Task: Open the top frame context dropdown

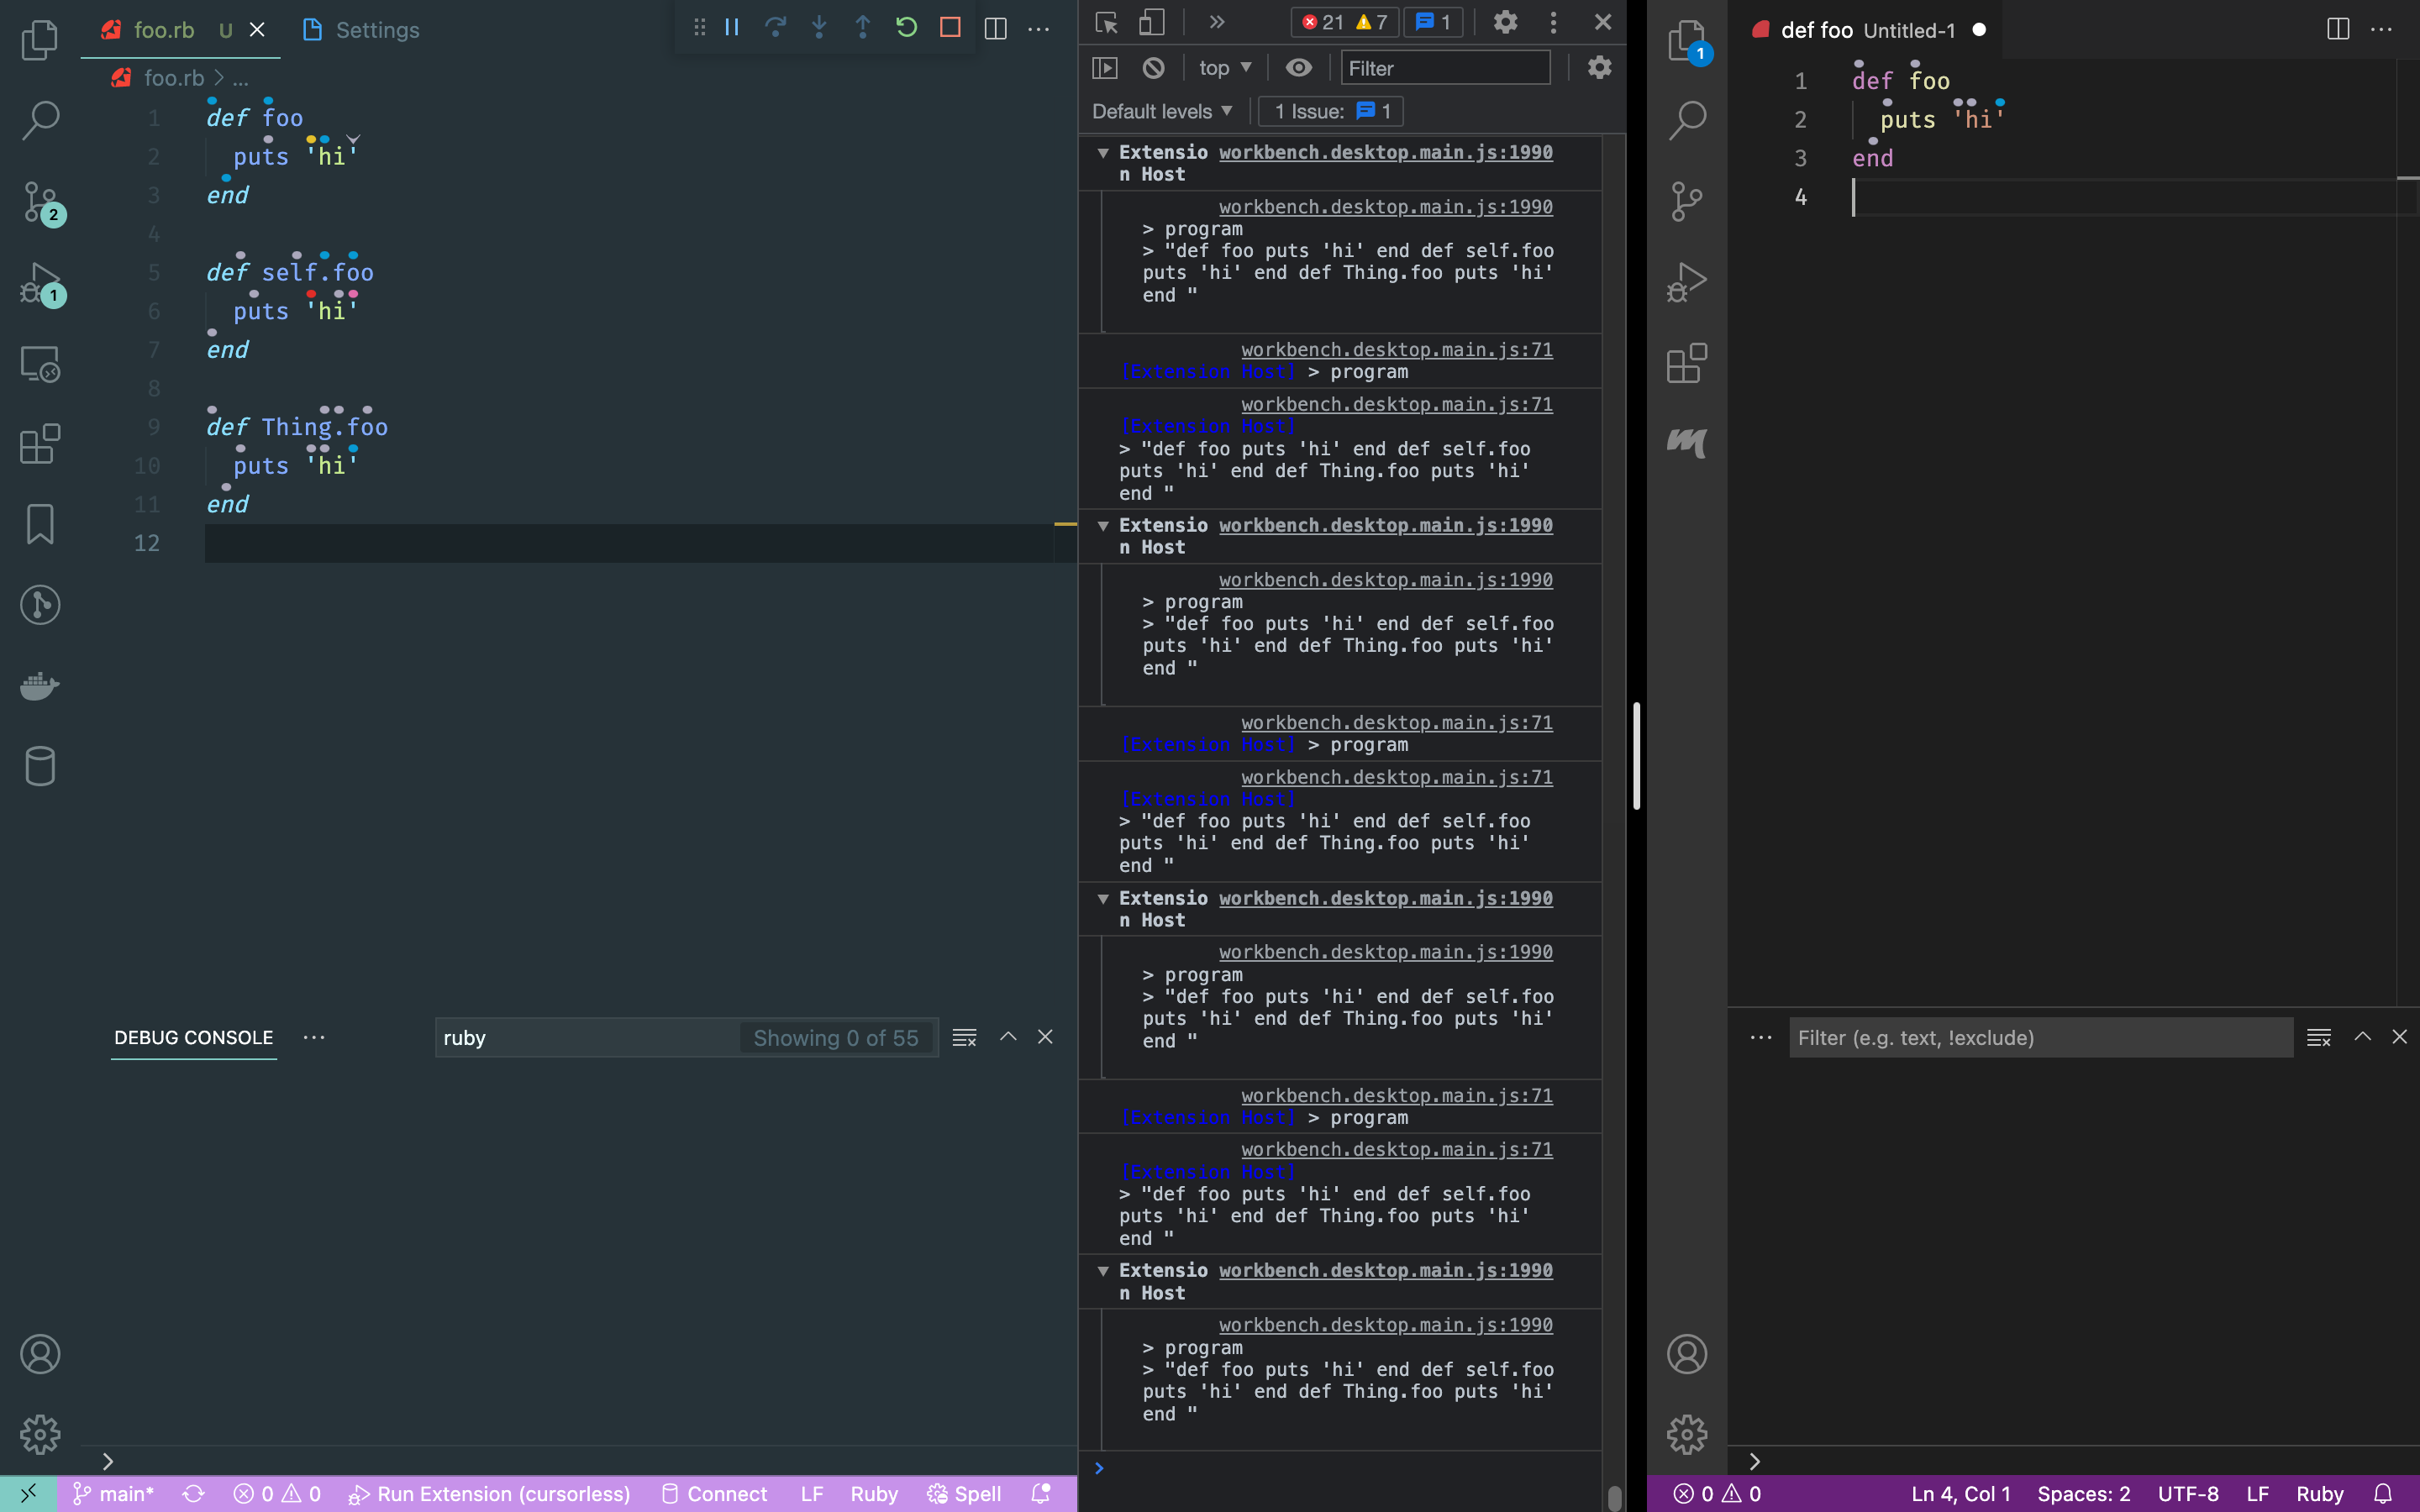Action: [1224, 67]
